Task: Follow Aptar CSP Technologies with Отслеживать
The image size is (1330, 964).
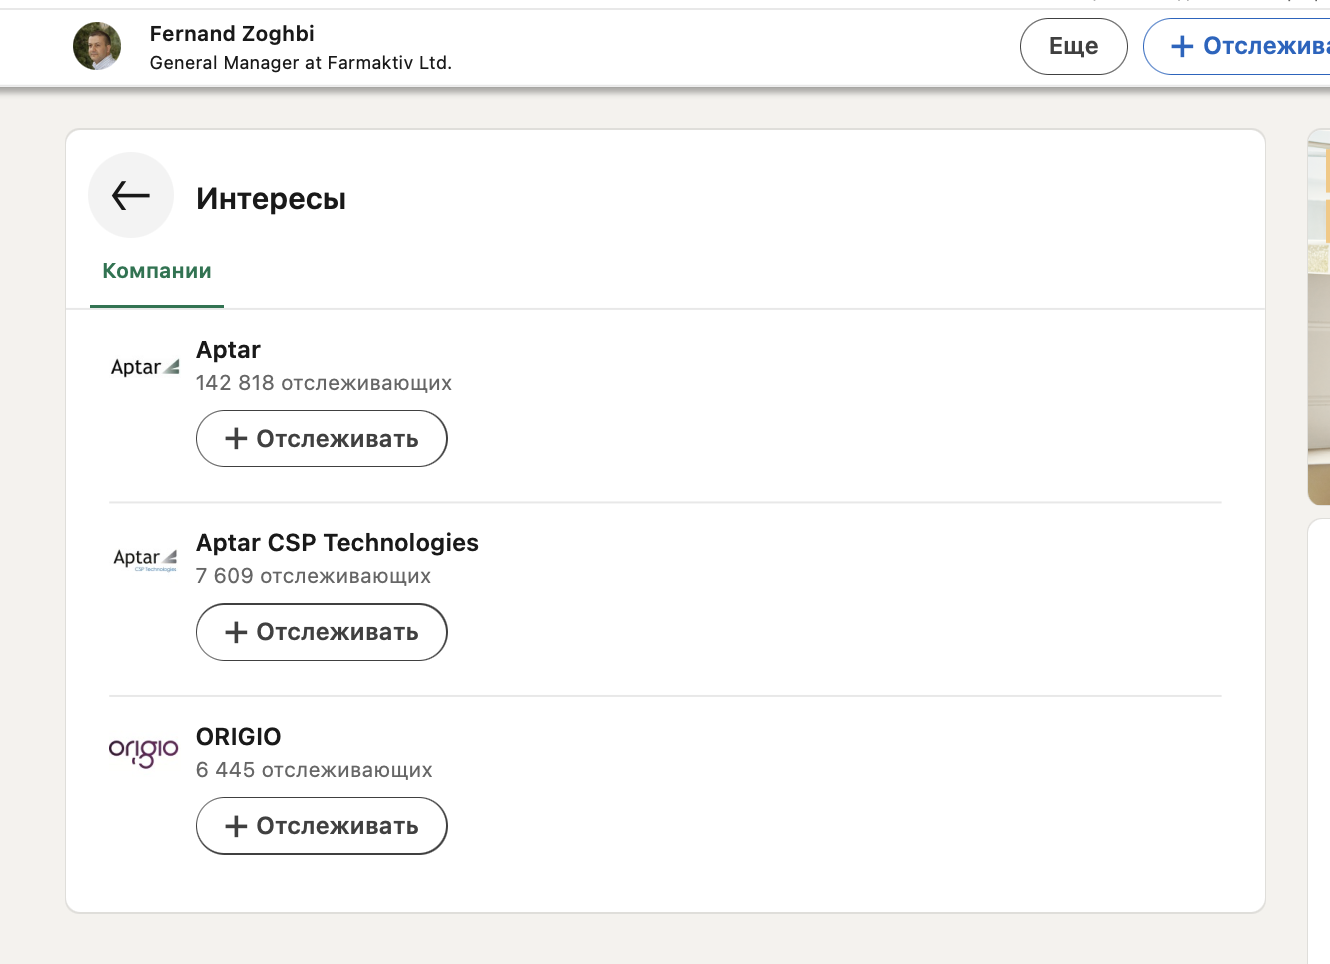Action: coord(321,632)
